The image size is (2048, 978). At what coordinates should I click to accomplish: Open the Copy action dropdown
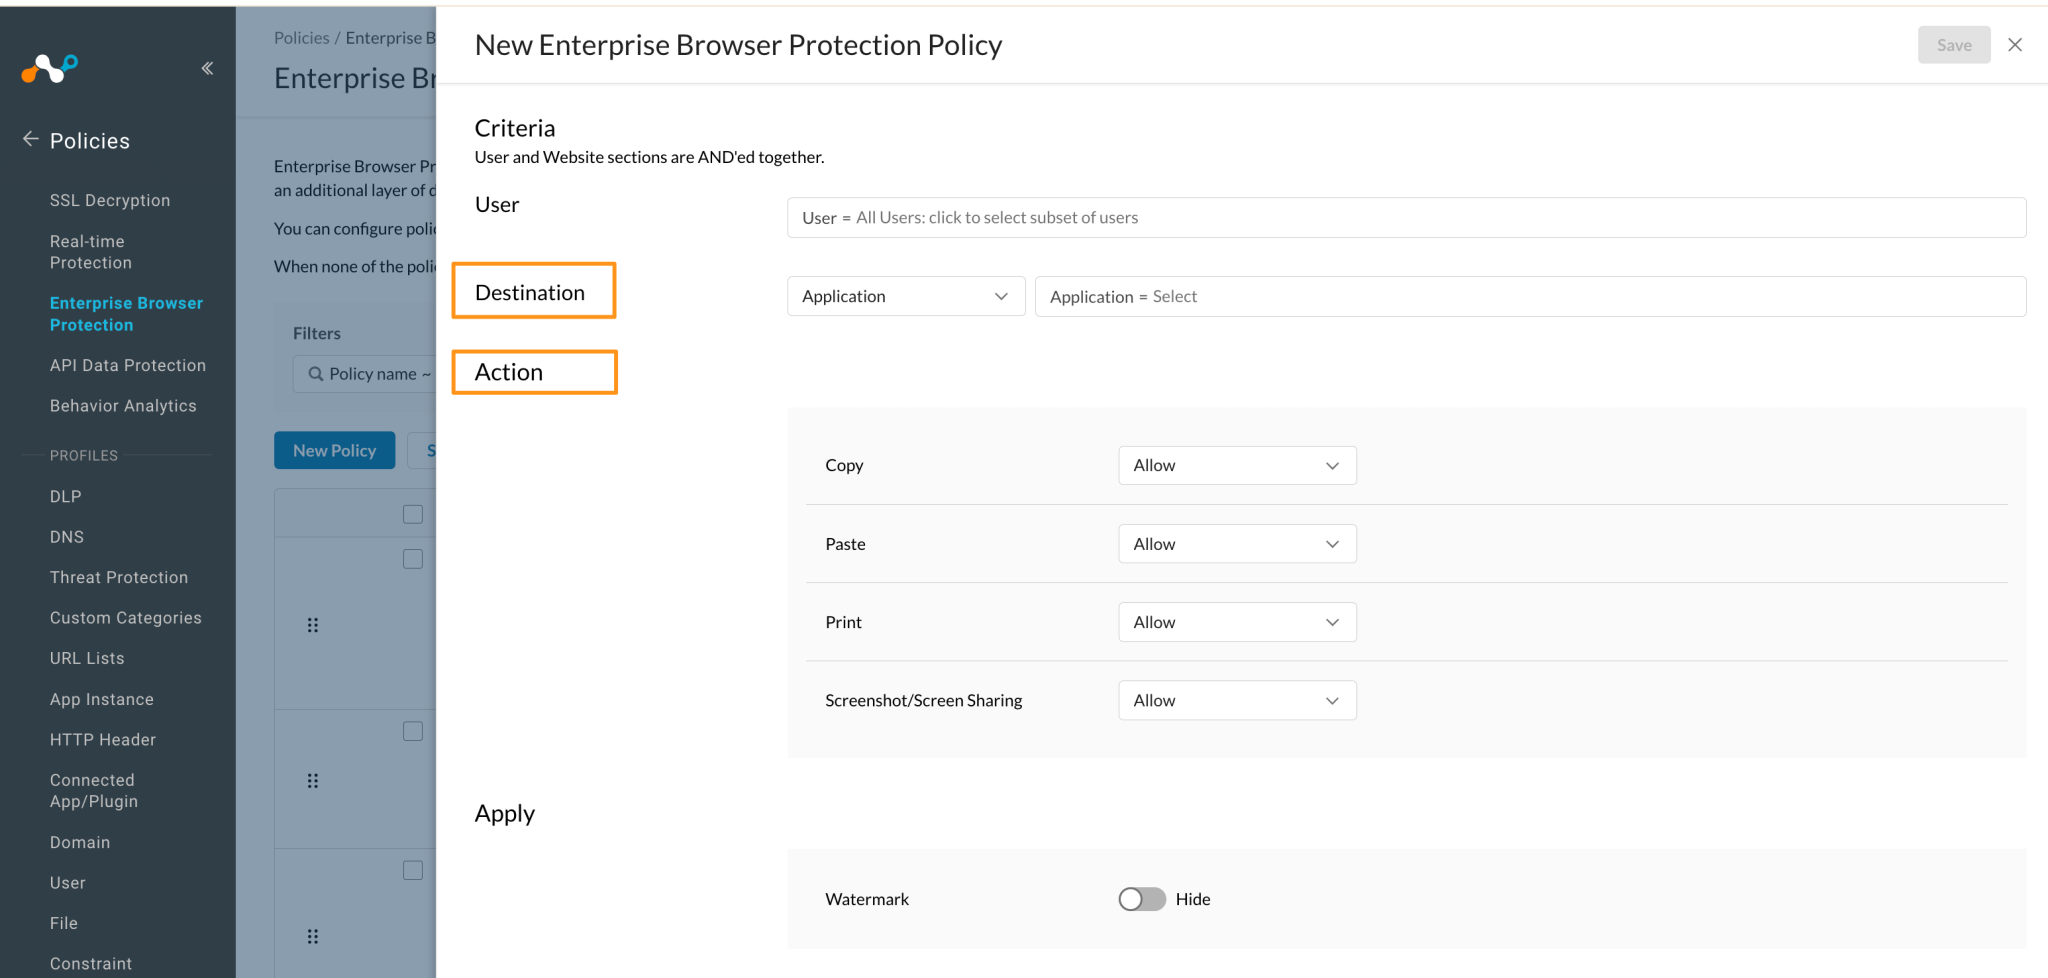coord(1237,465)
